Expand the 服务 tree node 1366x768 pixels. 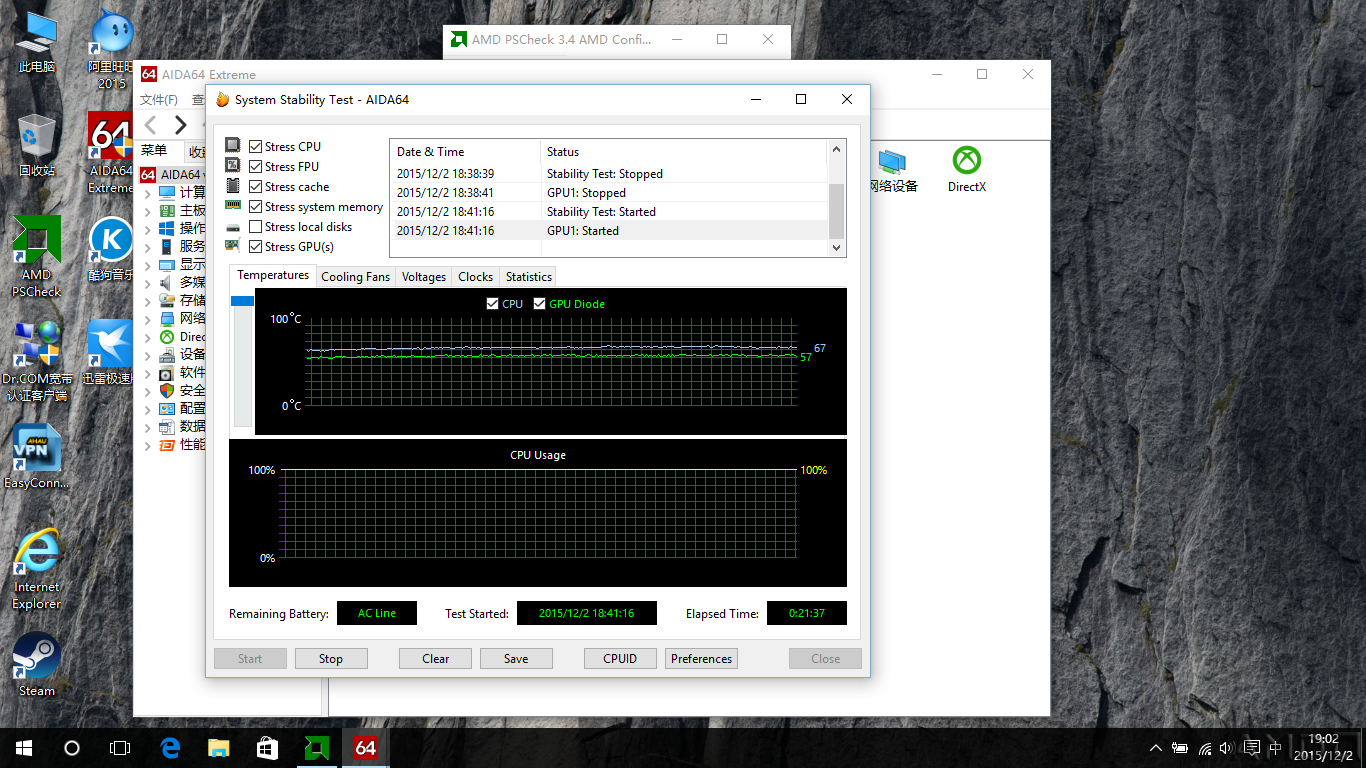(148, 247)
